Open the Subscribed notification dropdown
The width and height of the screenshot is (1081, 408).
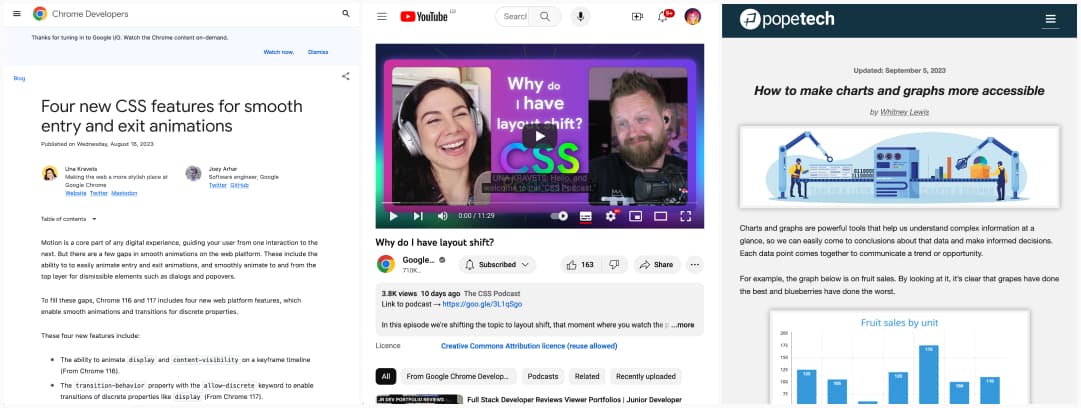[x=497, y=265]
